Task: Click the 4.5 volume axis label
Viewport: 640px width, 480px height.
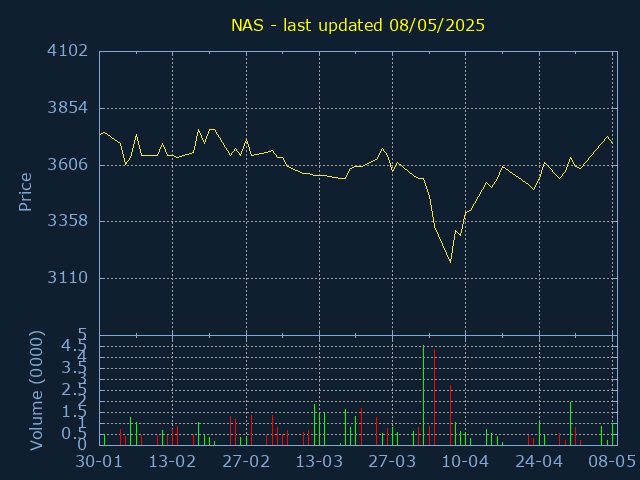Action: click(74, 346)
